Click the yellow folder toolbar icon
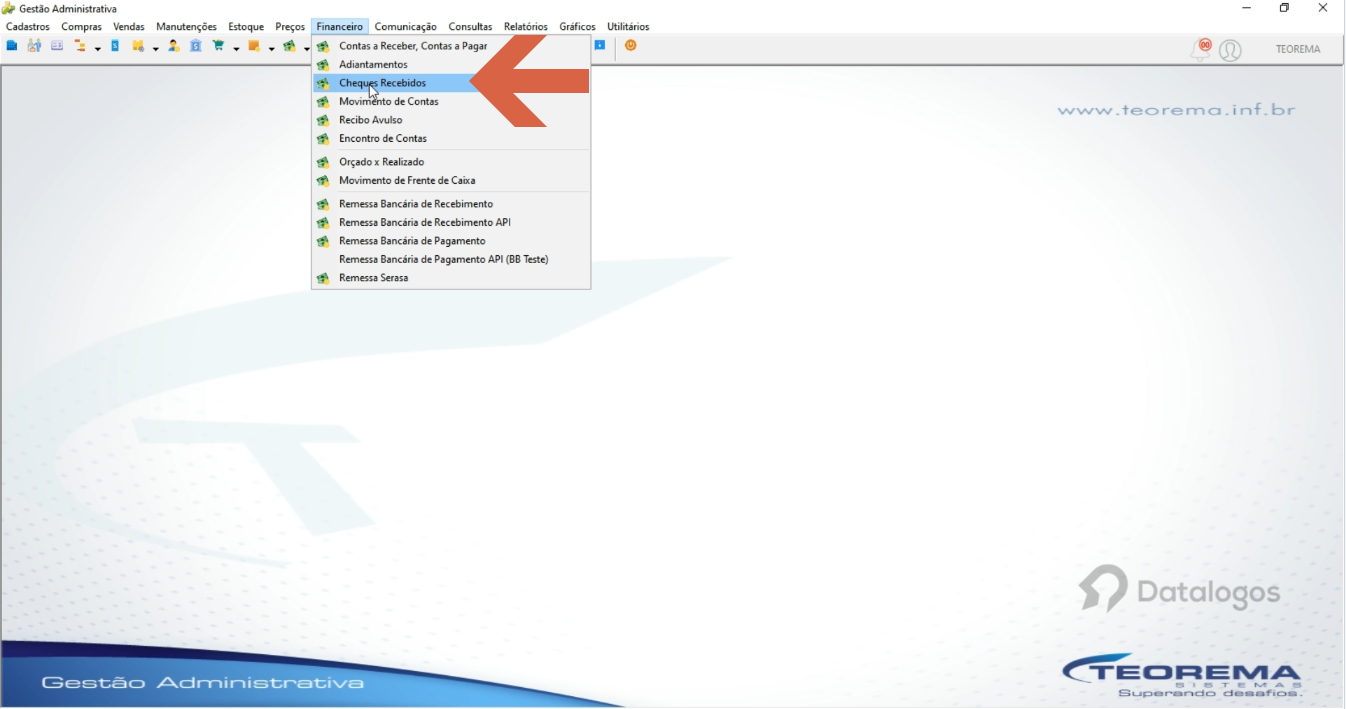 coord(139,46)
